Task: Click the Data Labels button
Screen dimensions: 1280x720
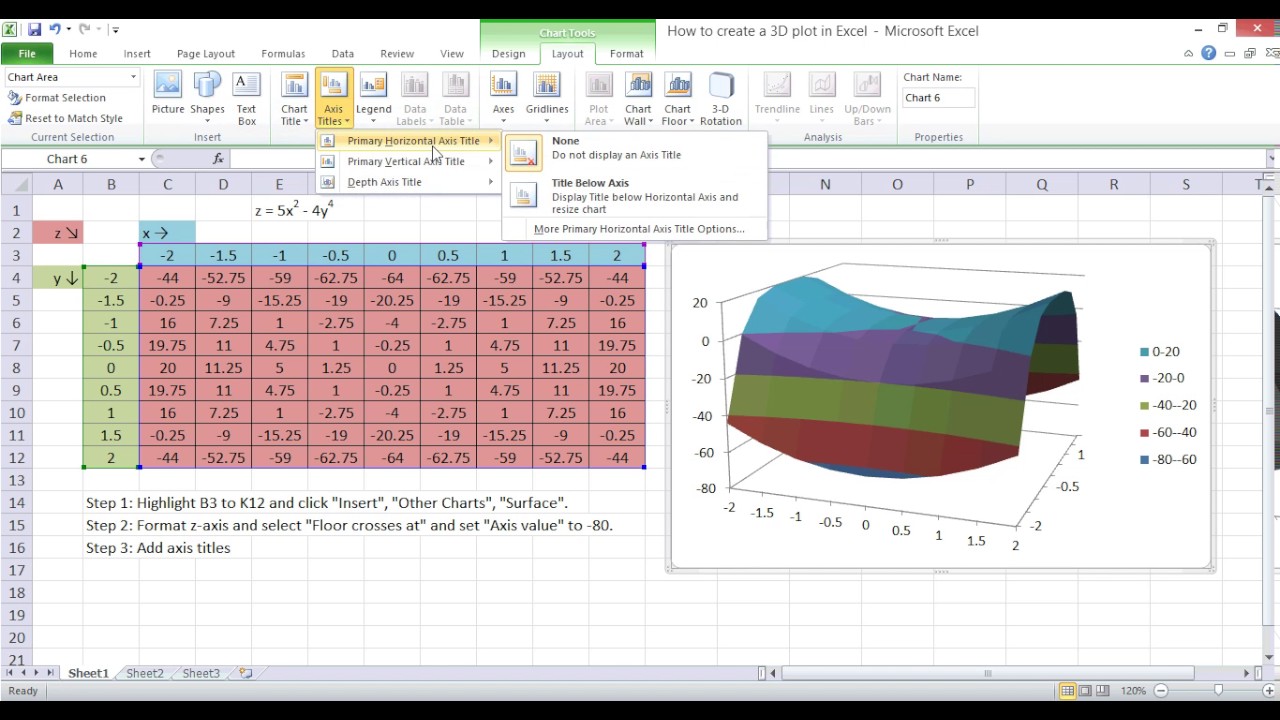Action: pyautogui.click(x=414, y=99)
